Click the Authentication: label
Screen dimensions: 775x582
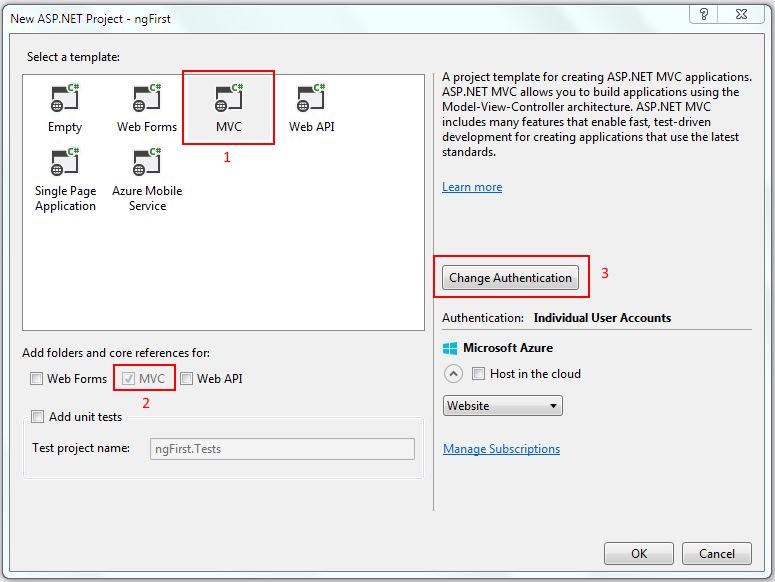pos(483,318)
